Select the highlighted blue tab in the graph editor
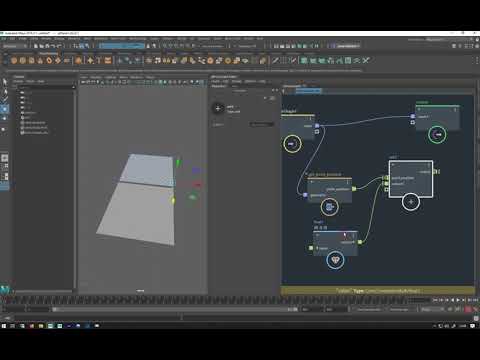 click(308, 90)
